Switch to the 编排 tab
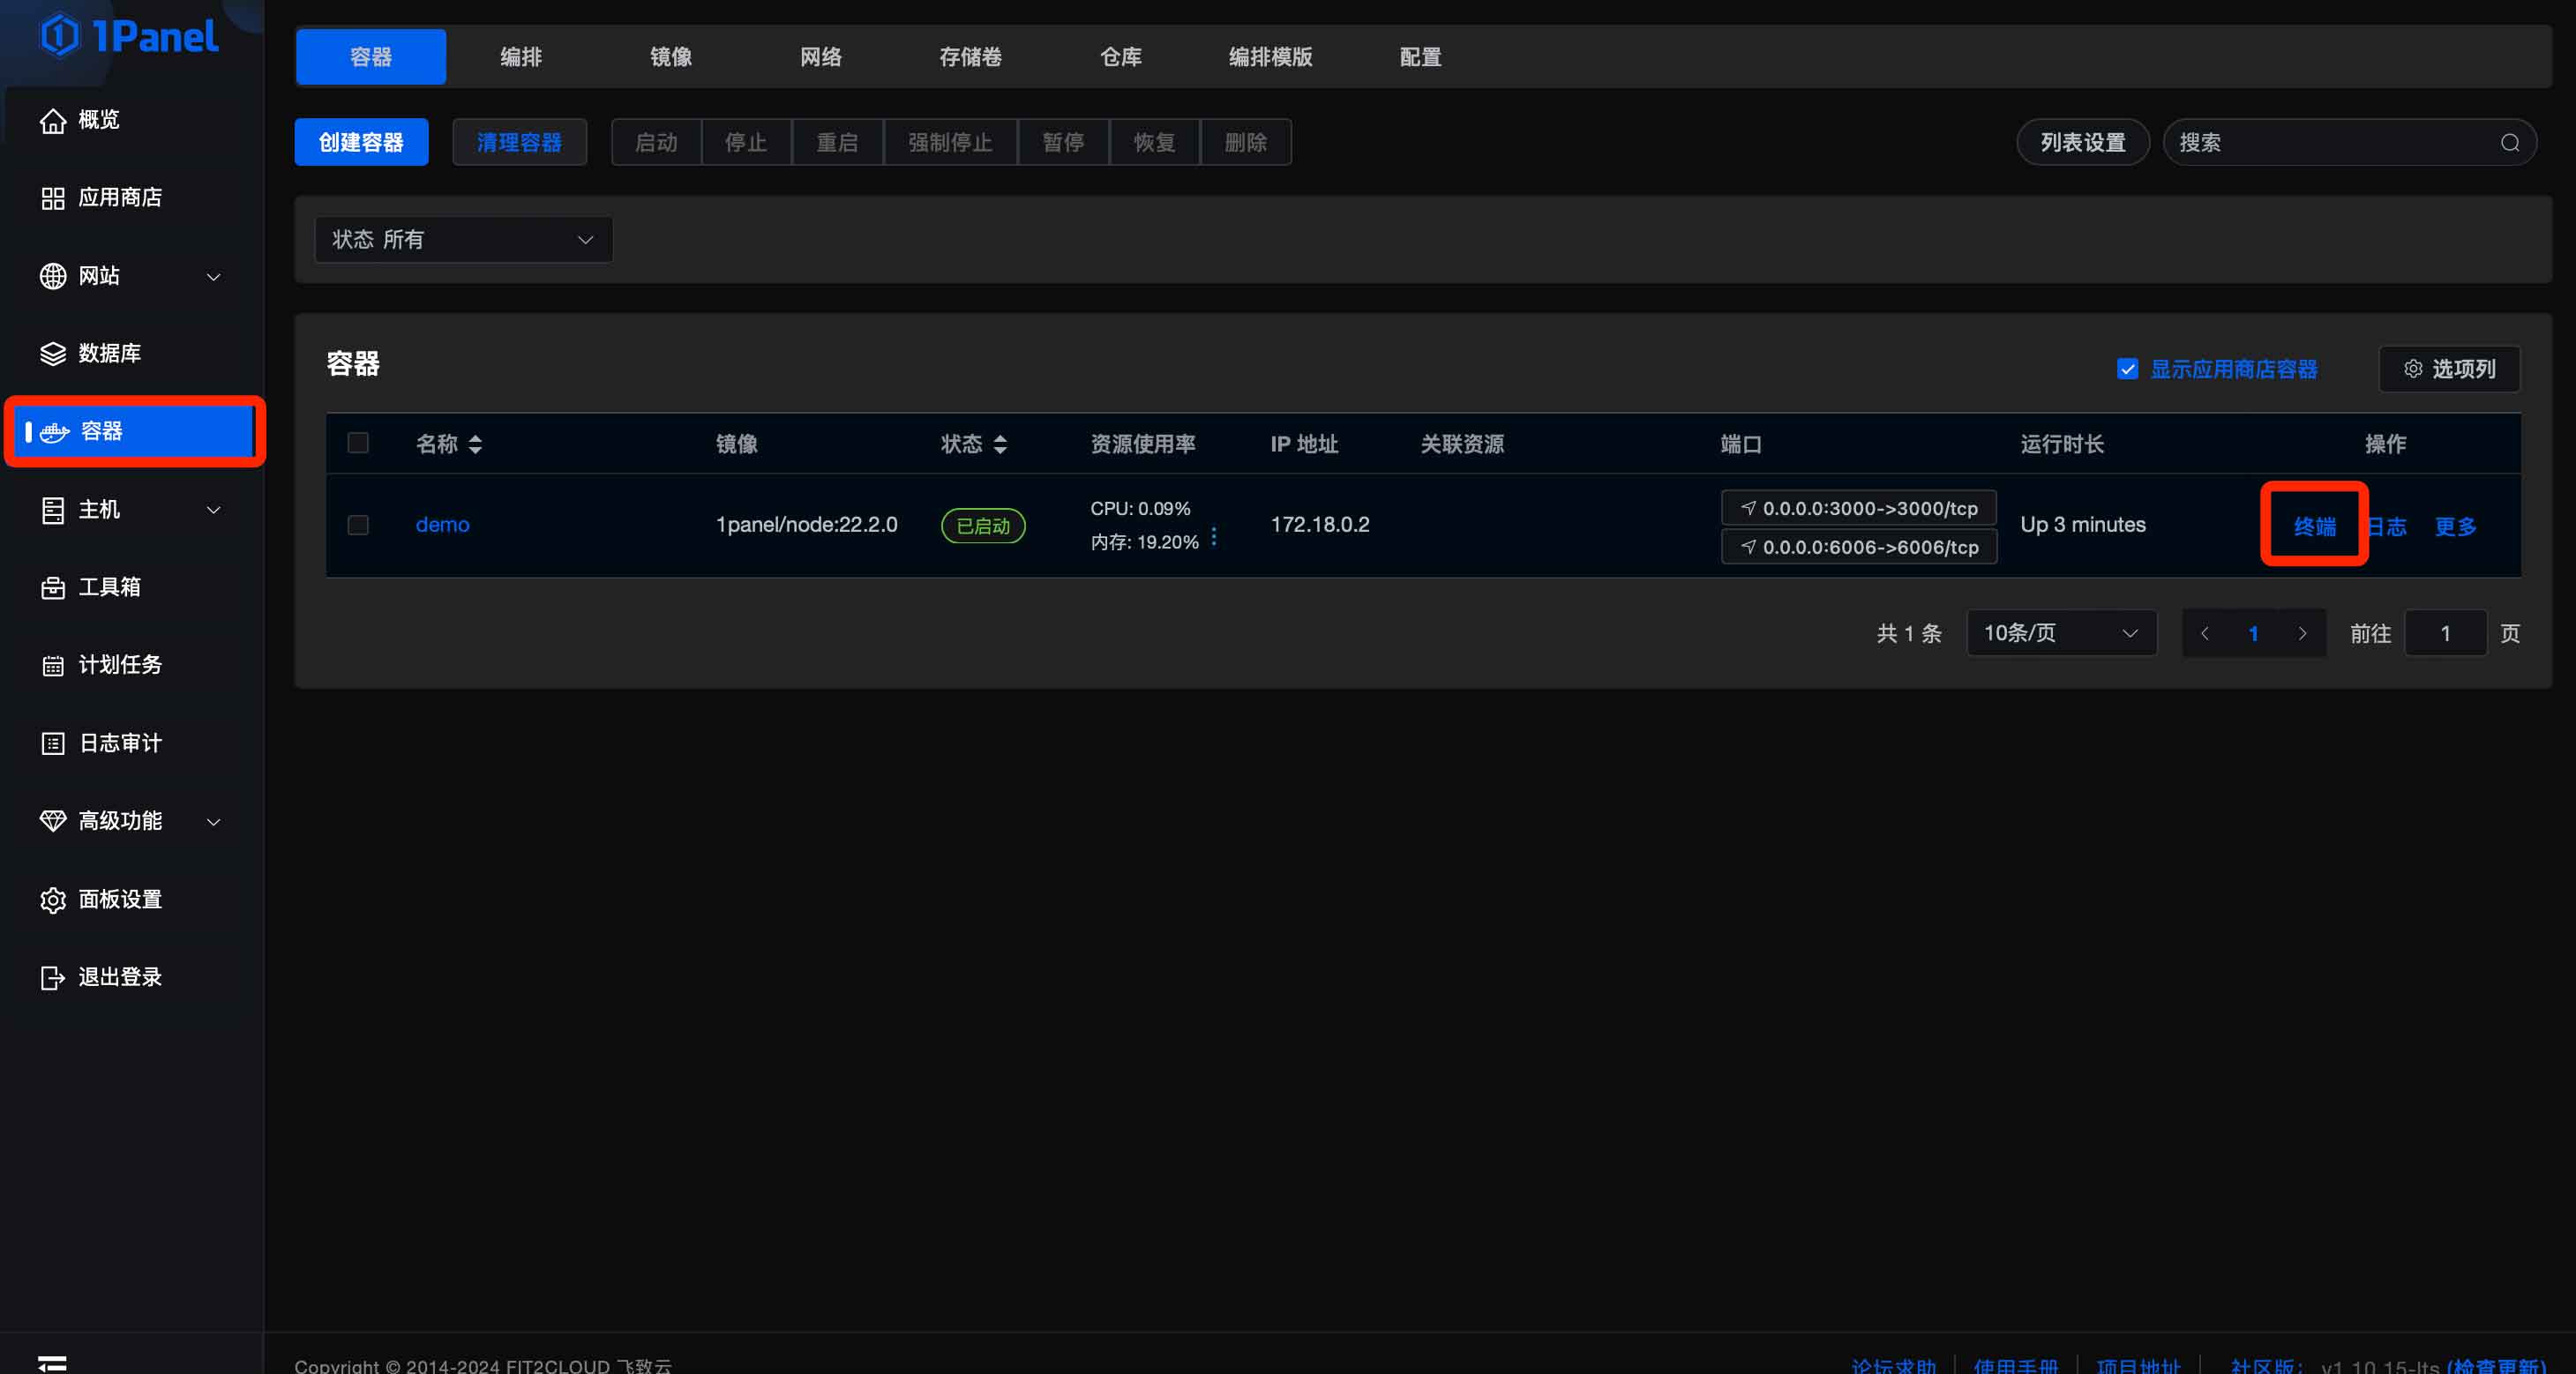The height and width of the screenshot is (1374, 2576). 521,57
